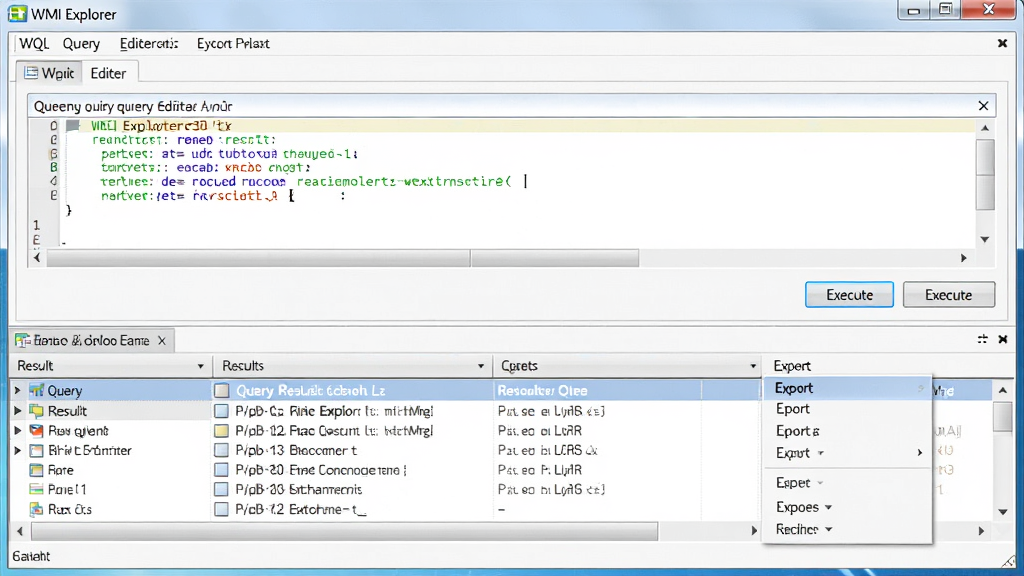The height and width of the screenshot is (576, 1024).
Task: Select the Rare tree item
Action: 61,470
